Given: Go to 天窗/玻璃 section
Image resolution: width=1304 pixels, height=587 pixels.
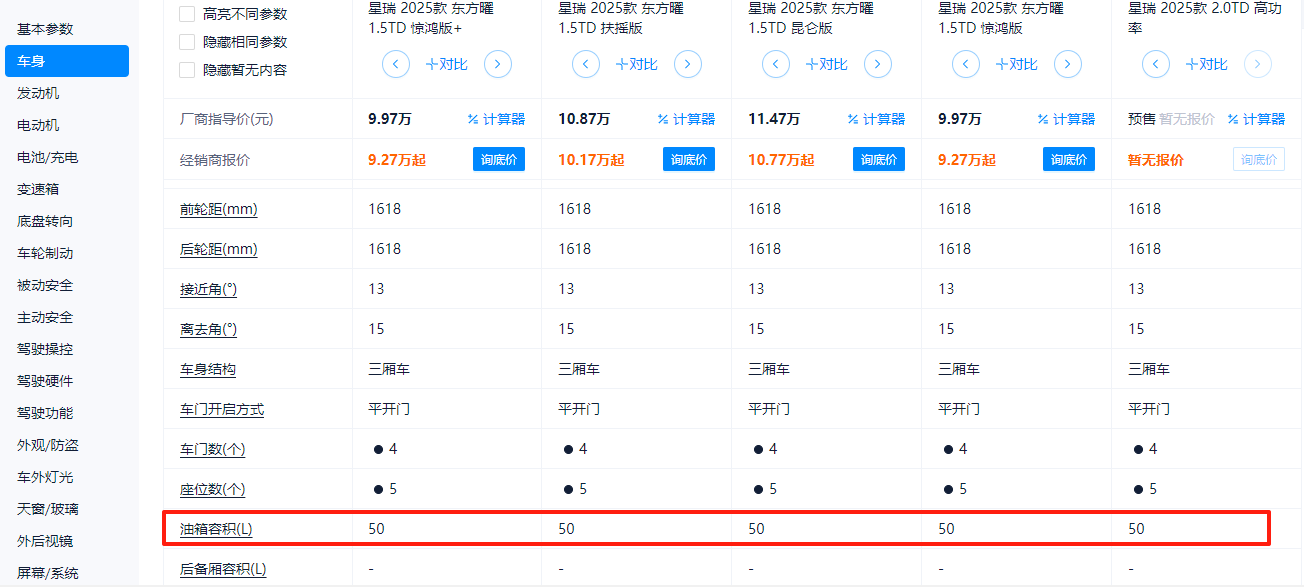Looking at the screenshot, I should pyautogui.click(x=47, y=509).
